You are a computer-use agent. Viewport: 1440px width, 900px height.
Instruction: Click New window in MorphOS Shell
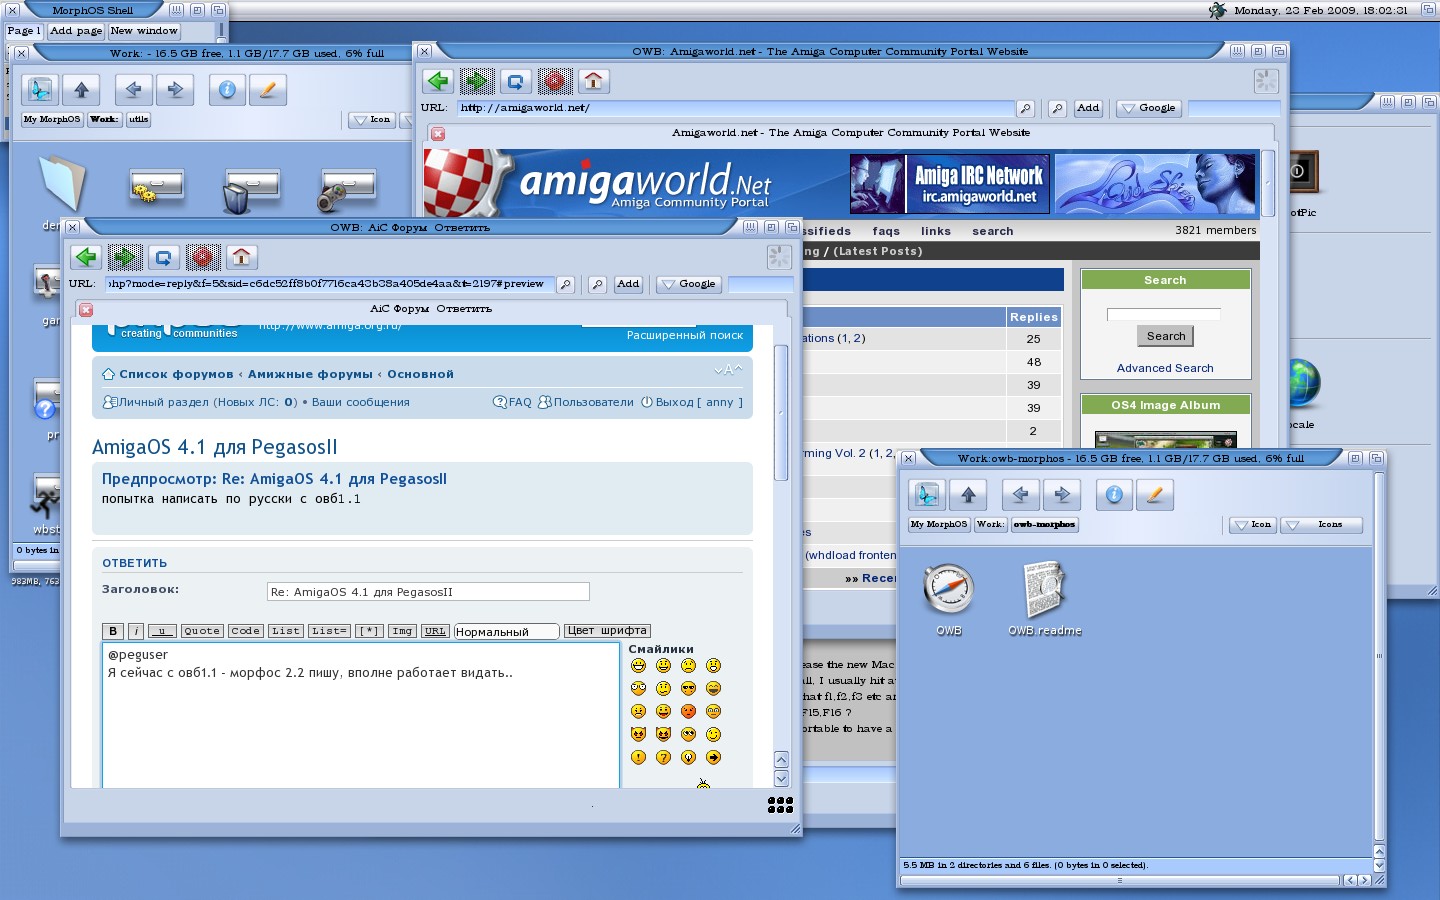144,31
